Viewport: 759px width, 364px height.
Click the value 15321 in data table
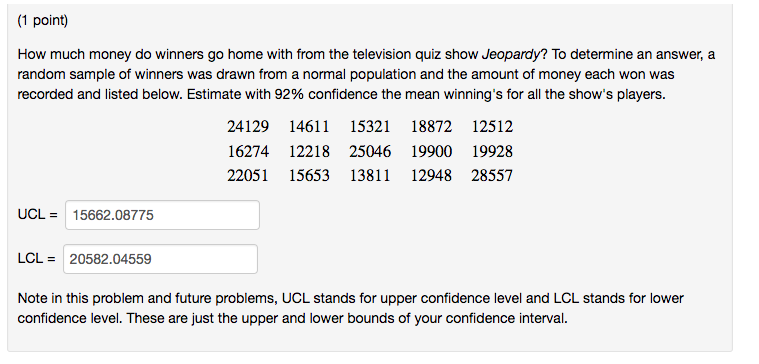pos(370,127)
